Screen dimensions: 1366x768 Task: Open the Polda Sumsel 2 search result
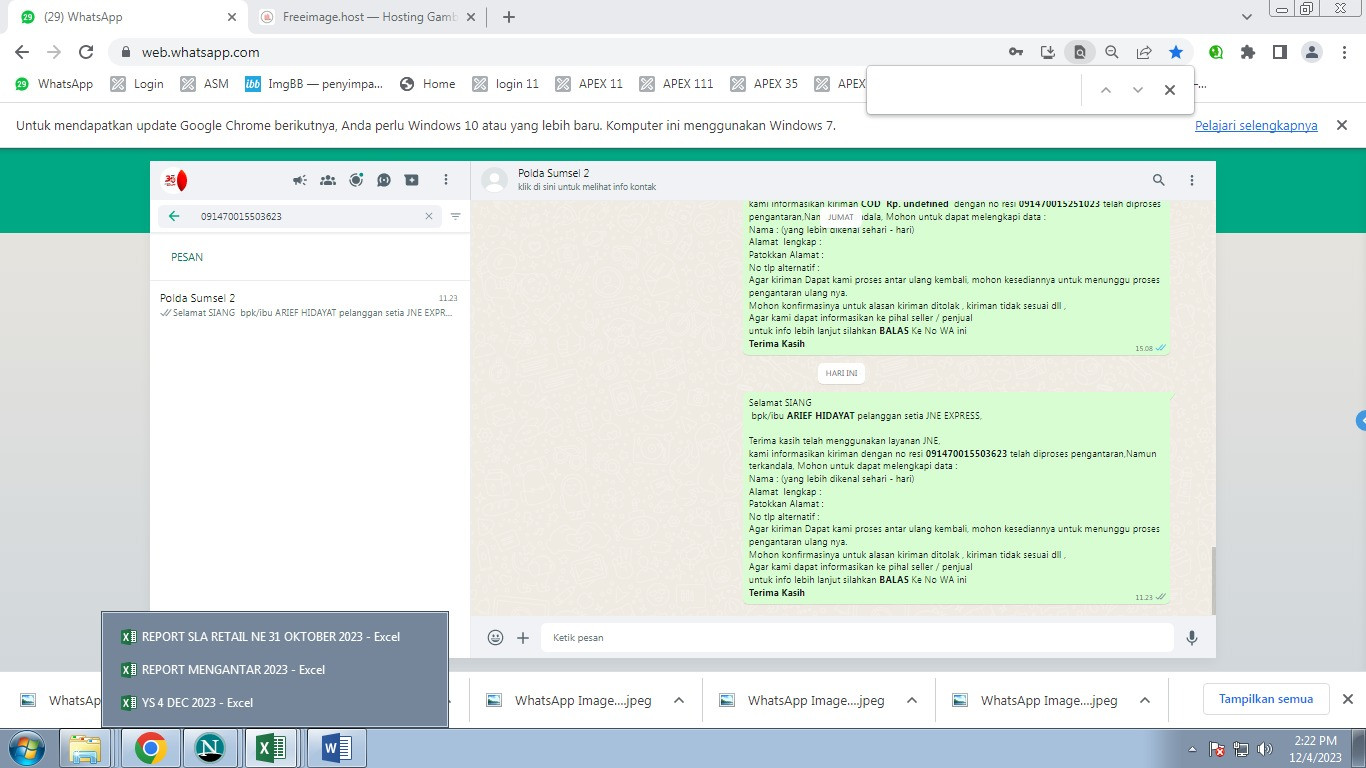tap(310, 305)
